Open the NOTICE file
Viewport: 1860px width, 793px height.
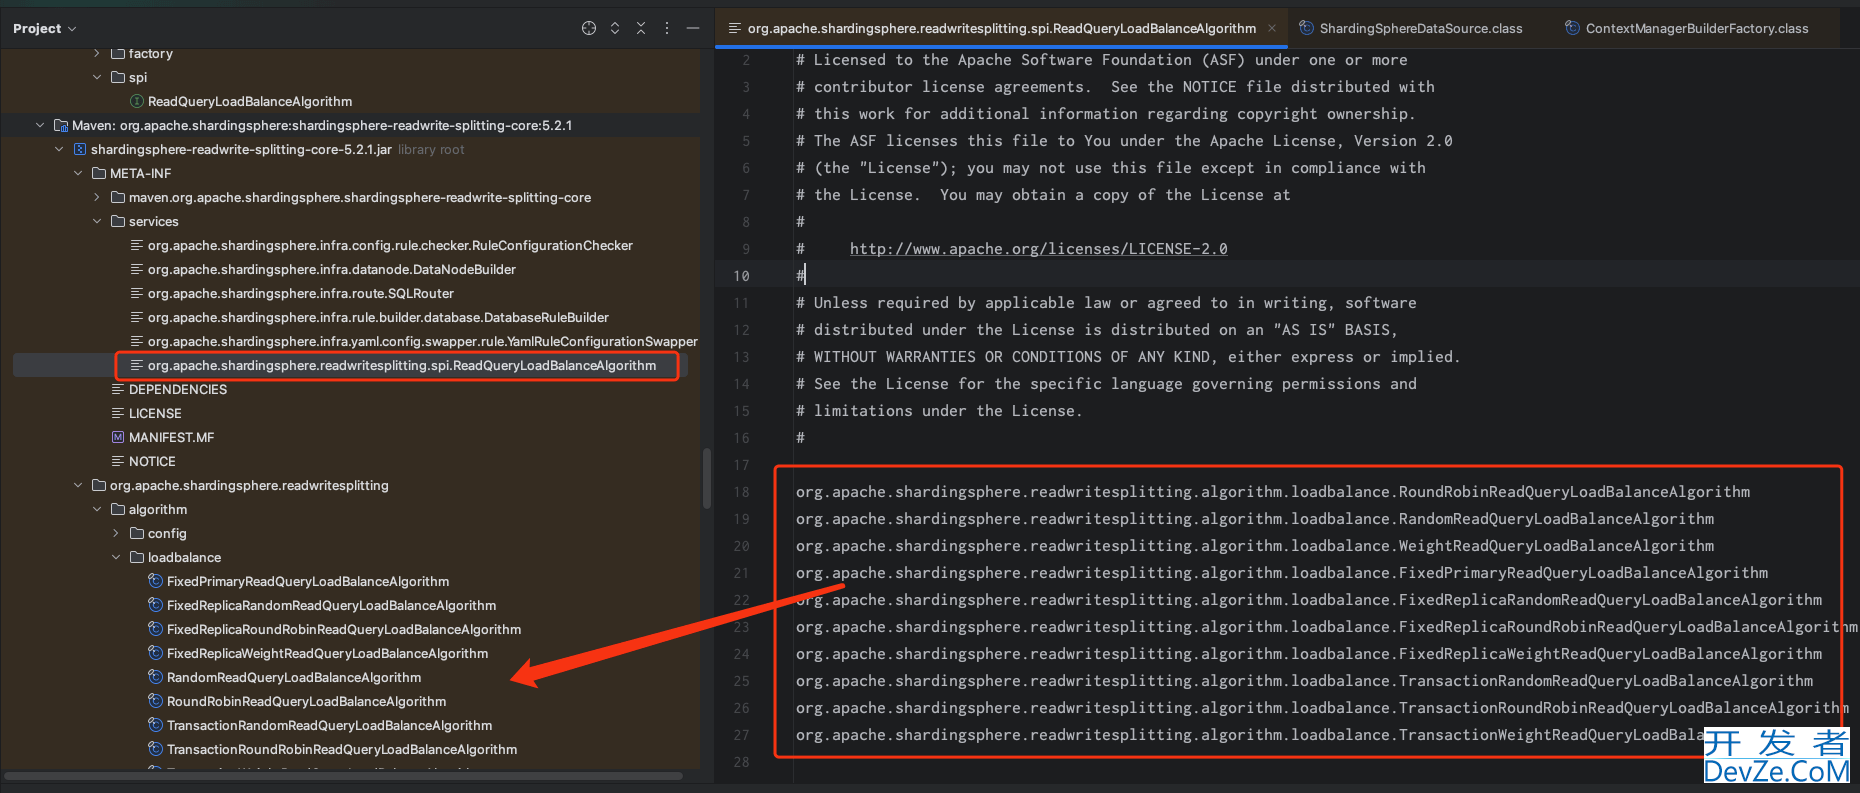tap(152, 461)
